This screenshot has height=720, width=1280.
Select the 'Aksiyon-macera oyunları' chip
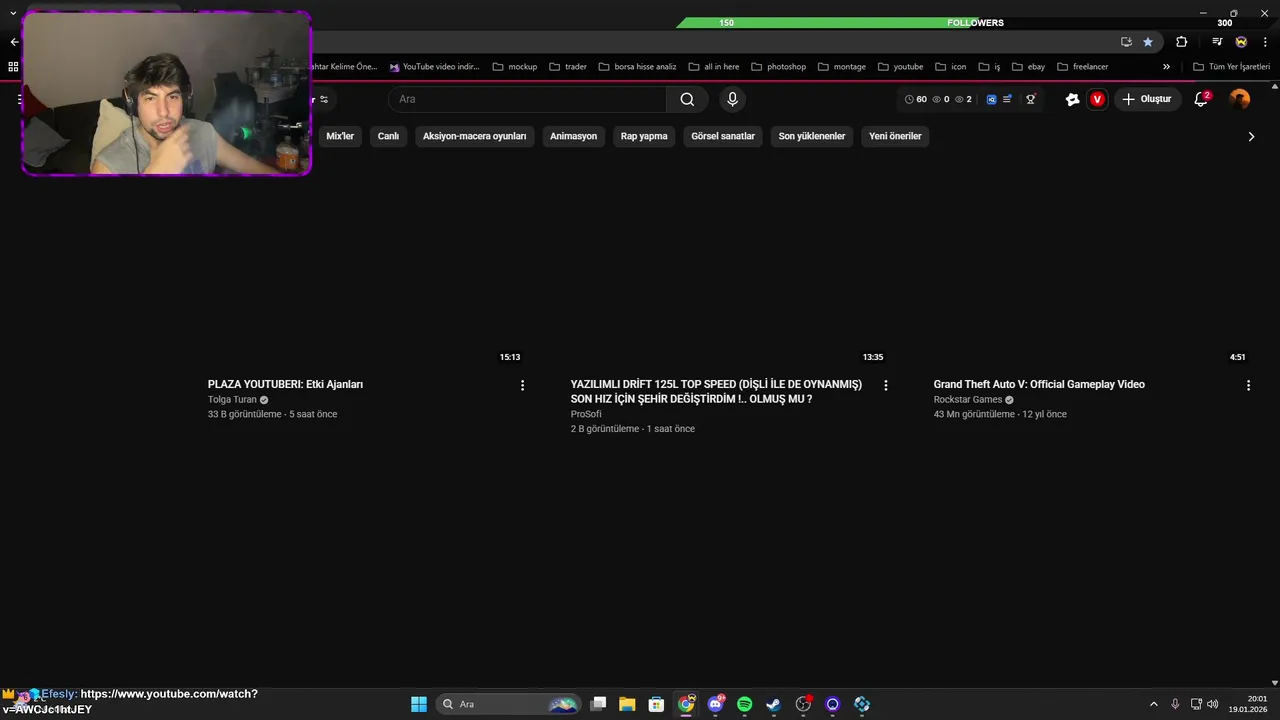474,136
